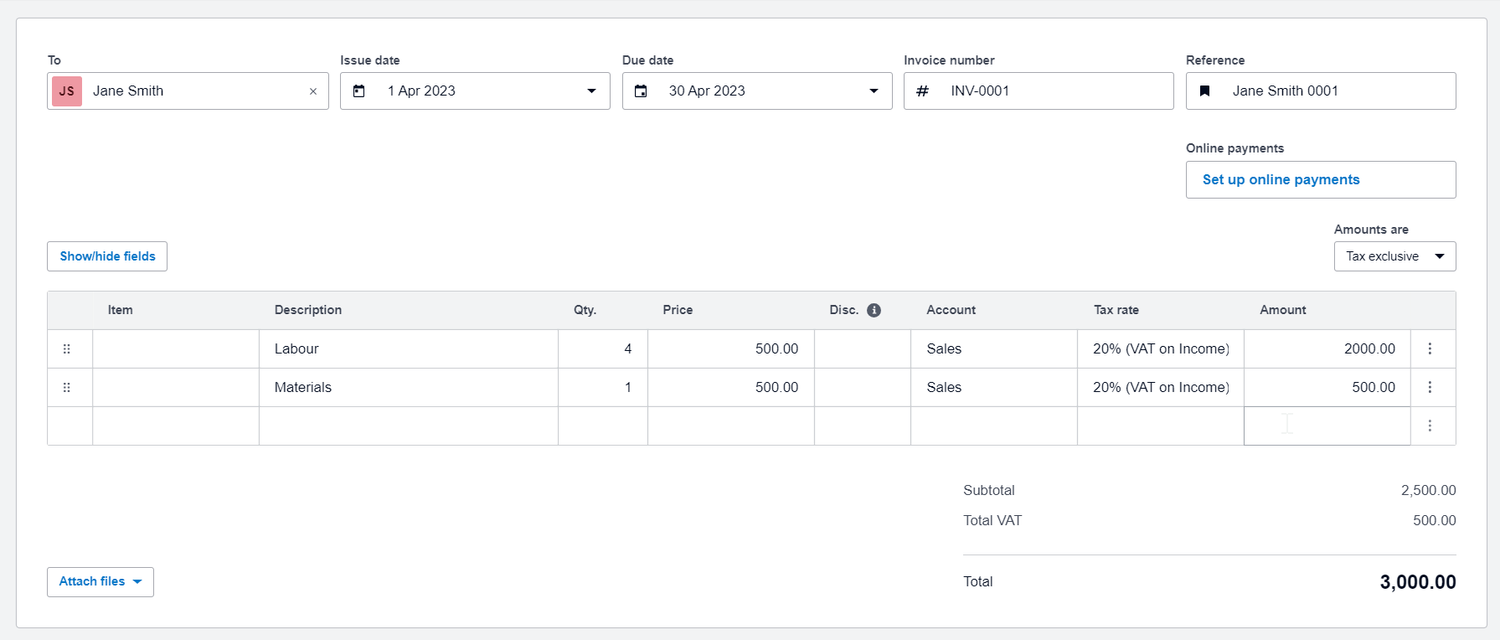Click the JS contact avatar badge
The height and width of the screenshot is (640, 1500).
(x=67, y=91)
